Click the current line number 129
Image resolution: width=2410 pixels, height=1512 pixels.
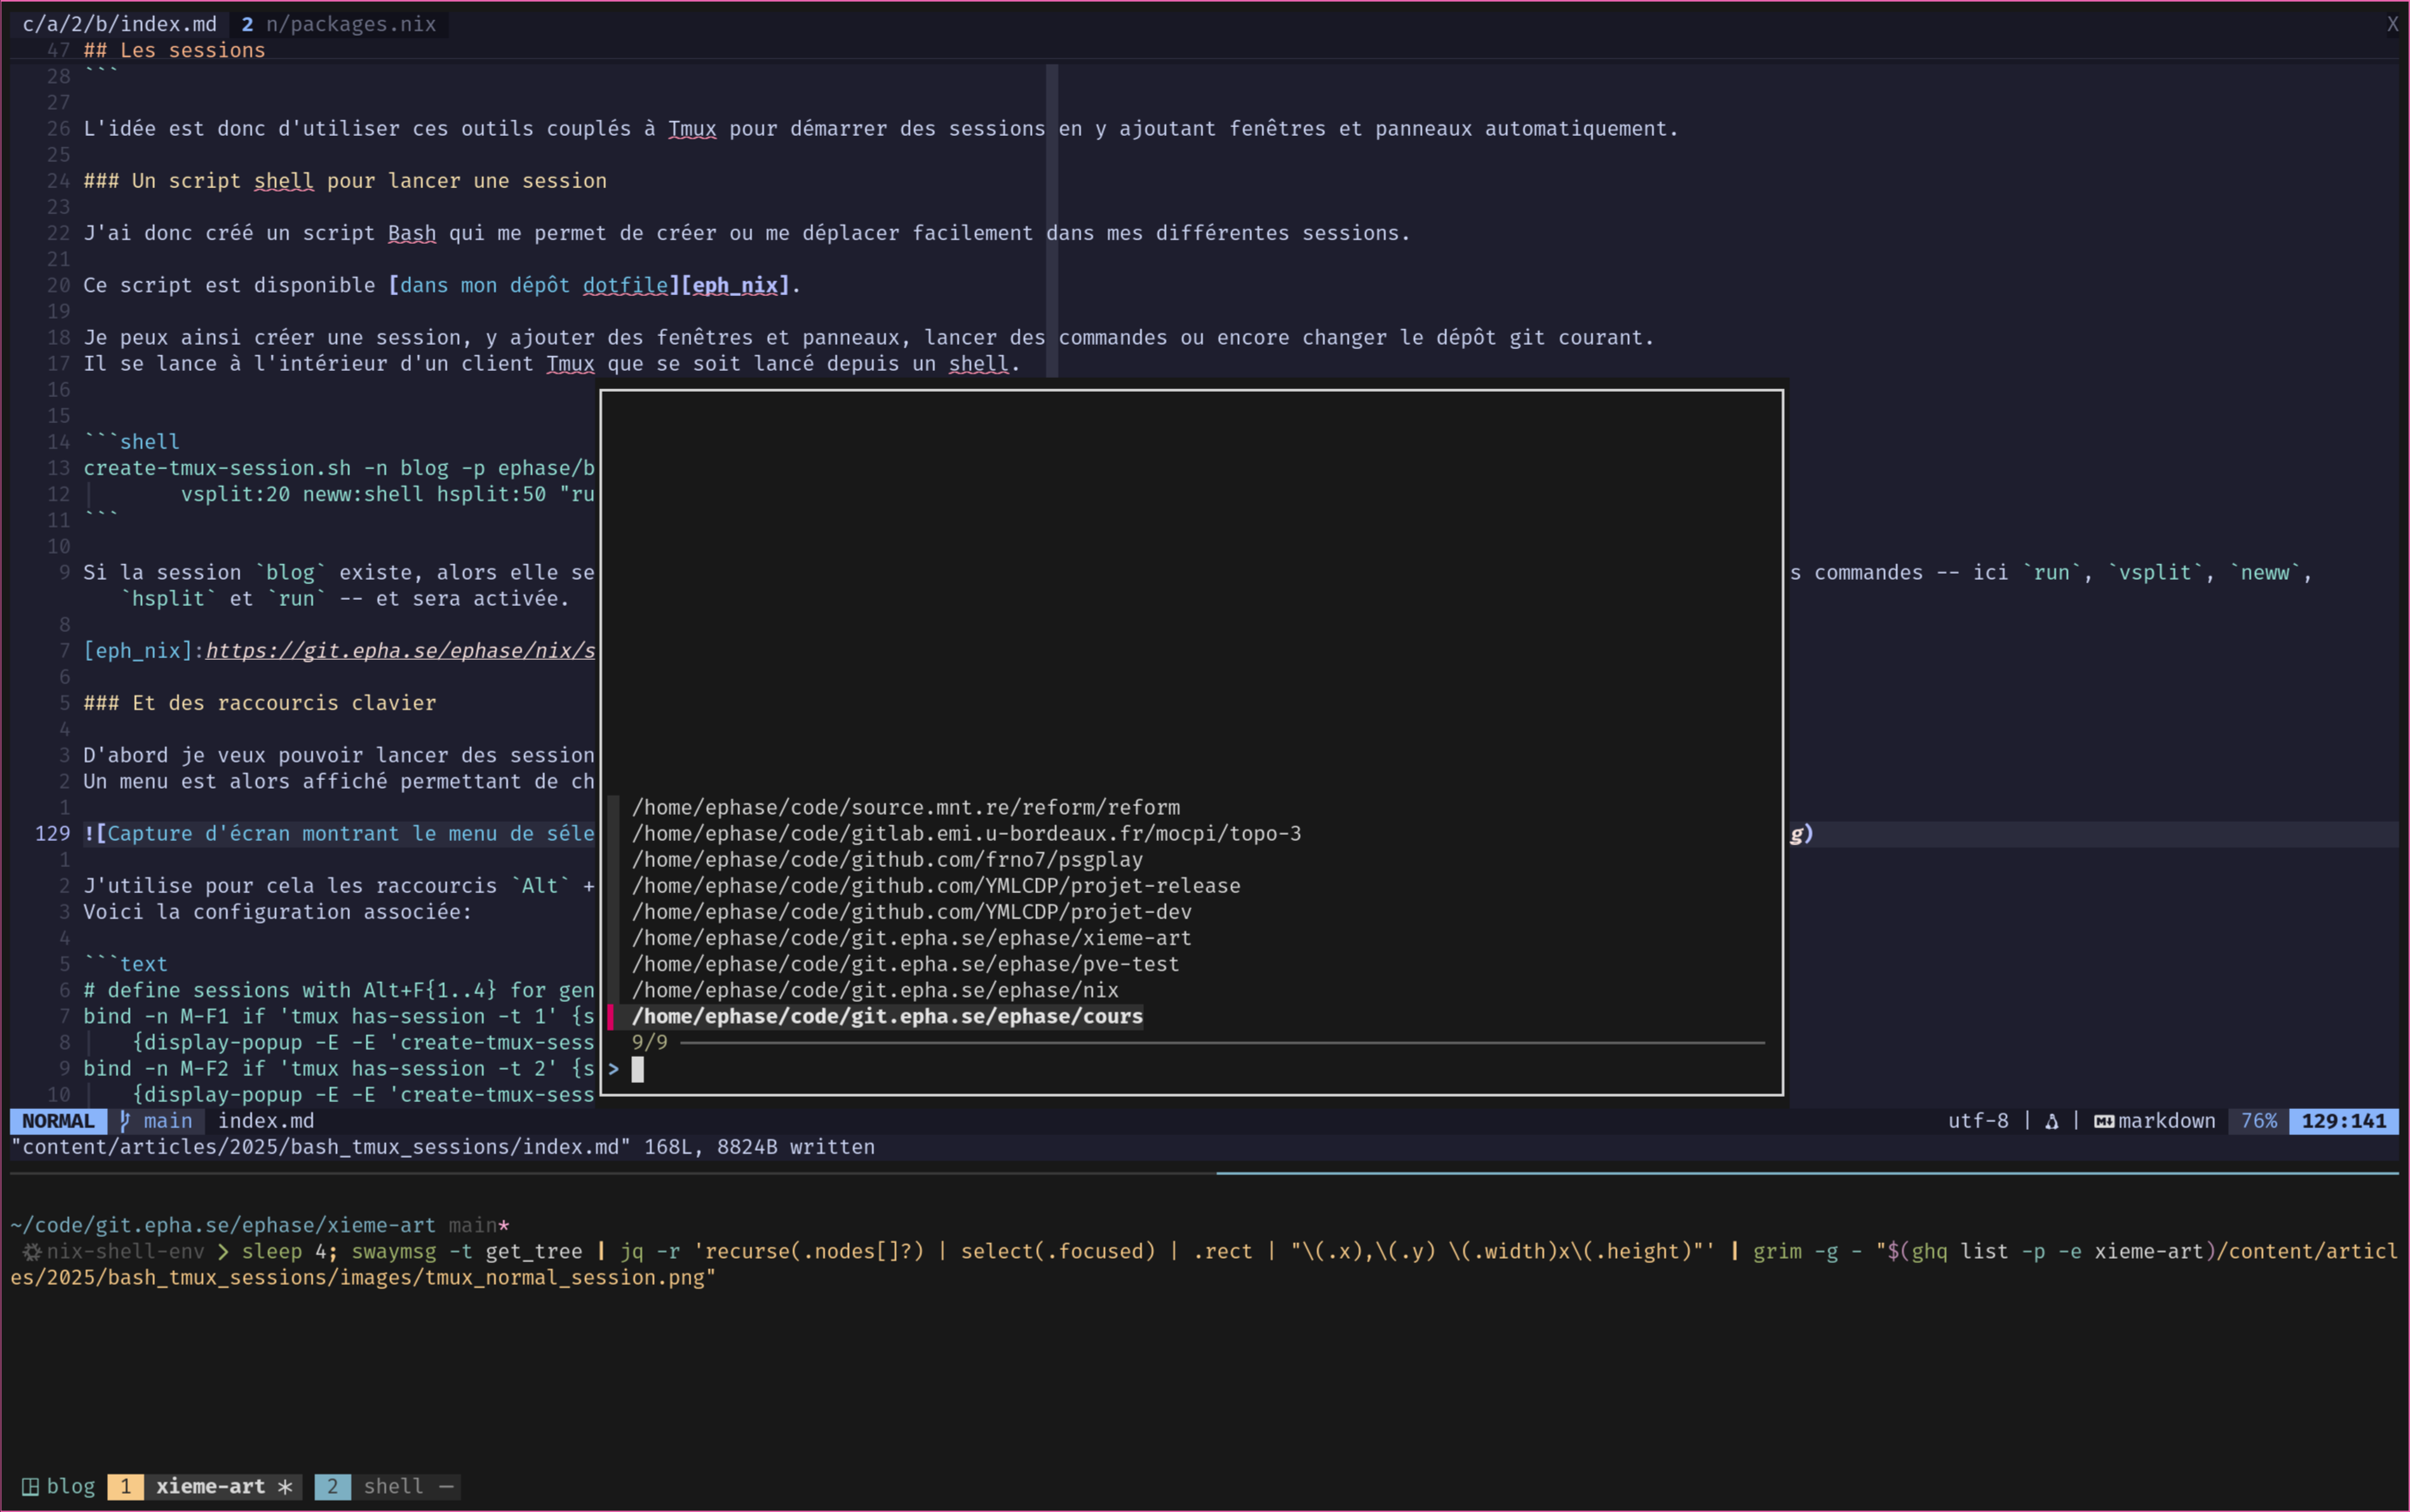[x=52, y=833]
